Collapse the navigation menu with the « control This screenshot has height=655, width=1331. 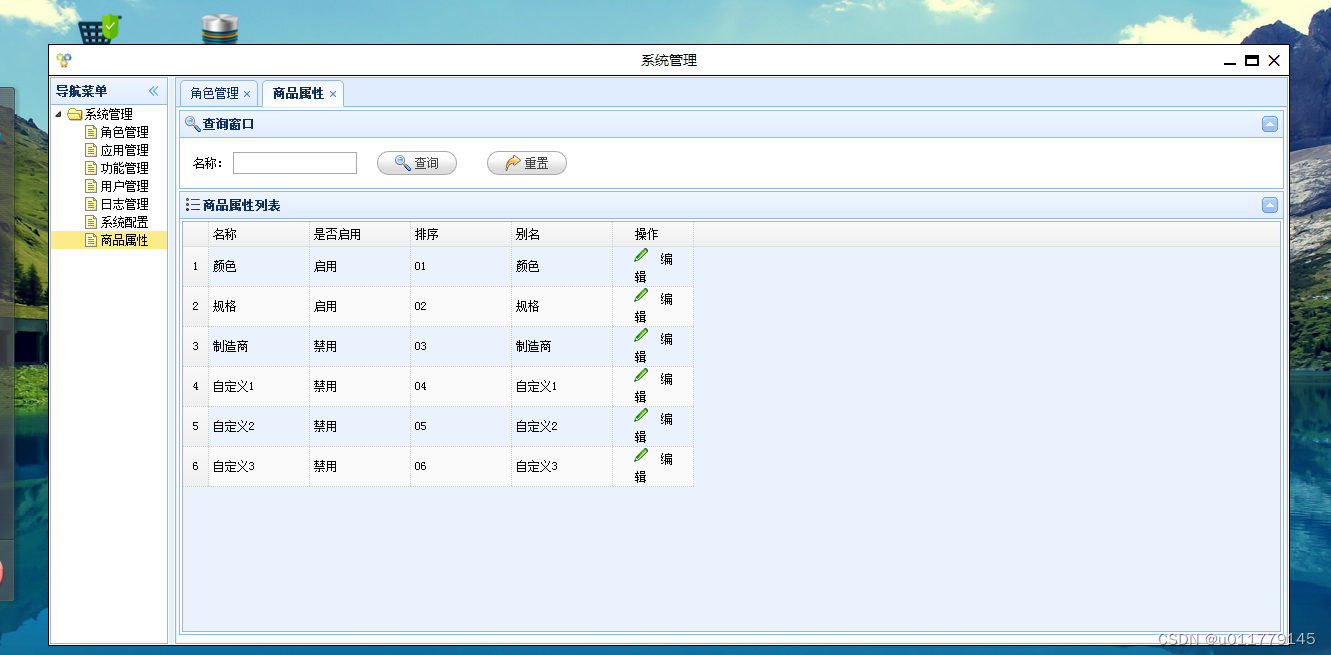pyautogui.click(x=153, y=90)
